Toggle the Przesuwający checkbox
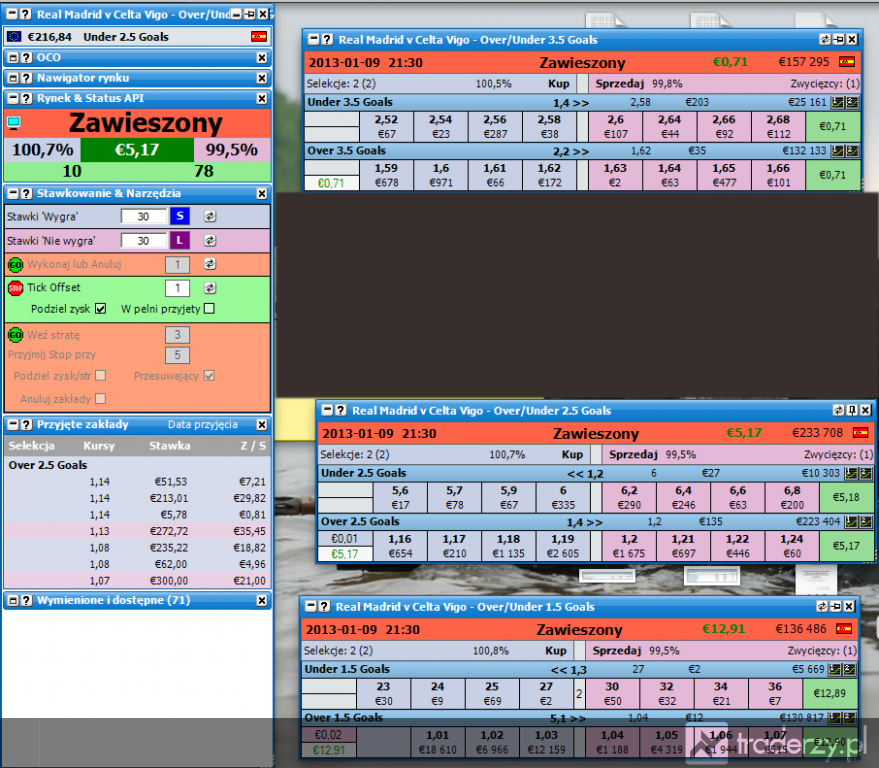The width and height of the screenshot is (879, 768). pyautogui.click(x=209, y=376)
